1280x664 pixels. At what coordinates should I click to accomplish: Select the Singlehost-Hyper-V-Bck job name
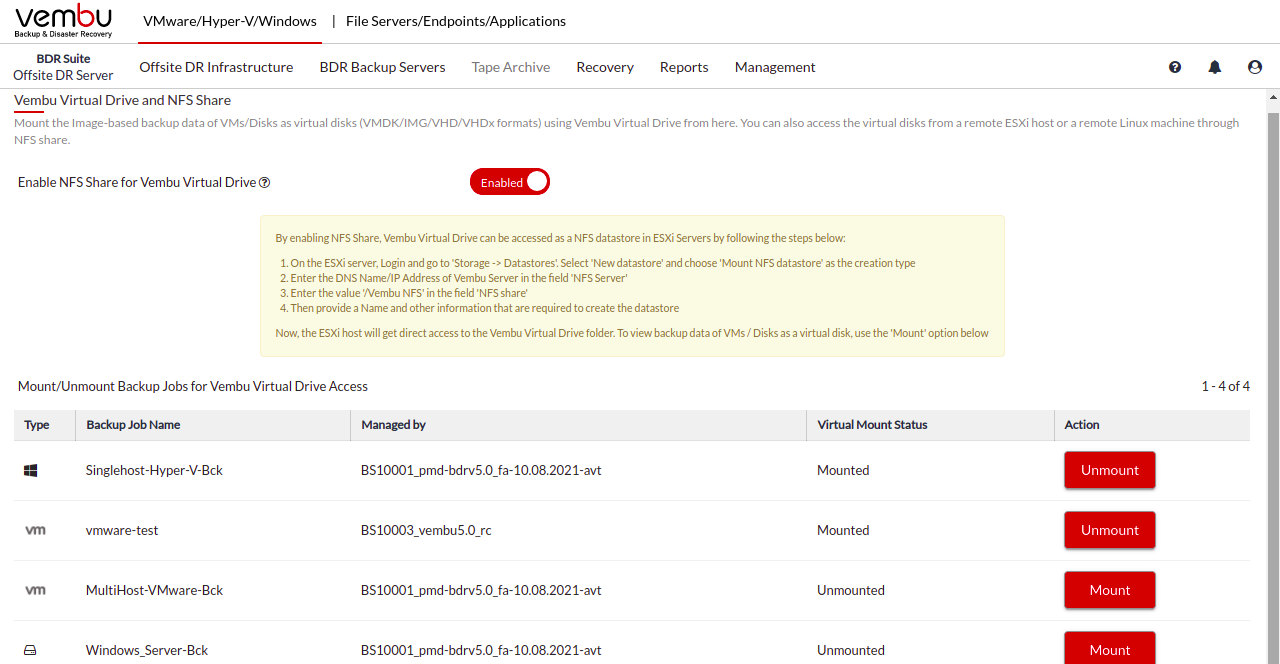click(x=154, y=470)
